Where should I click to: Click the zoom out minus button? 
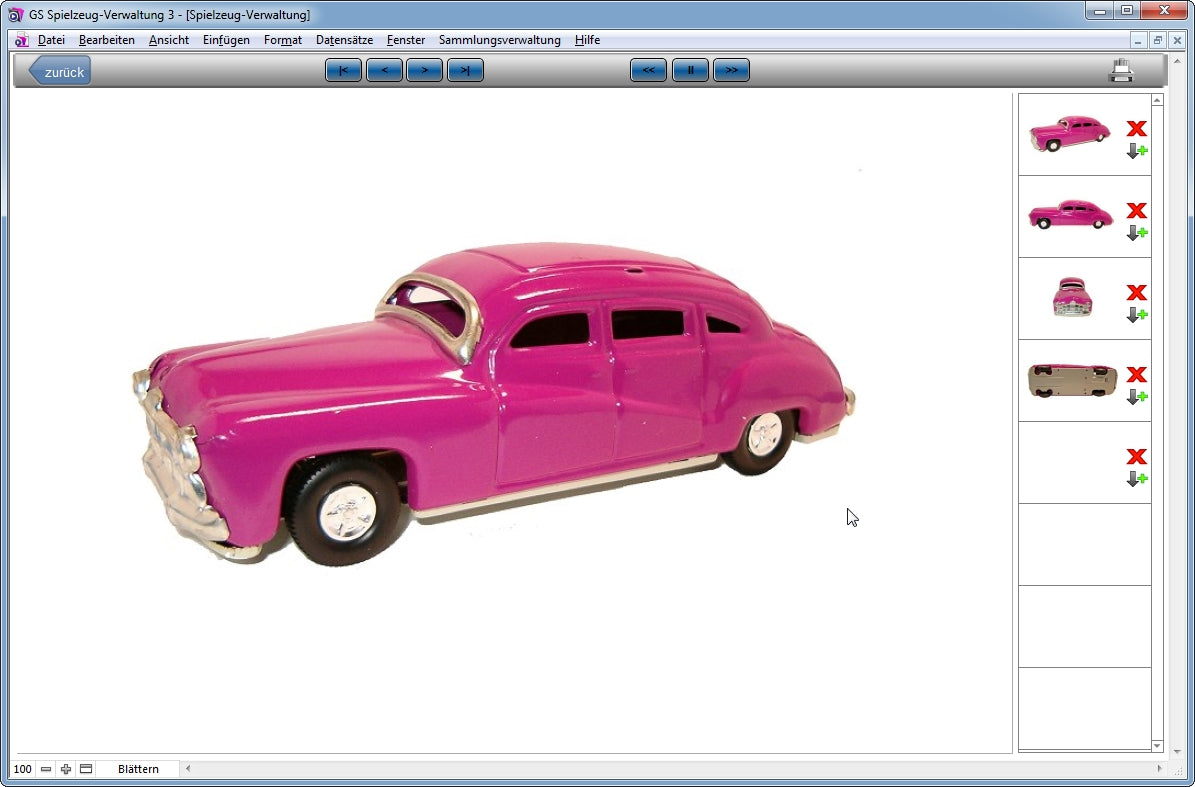[x=46, y=769]
